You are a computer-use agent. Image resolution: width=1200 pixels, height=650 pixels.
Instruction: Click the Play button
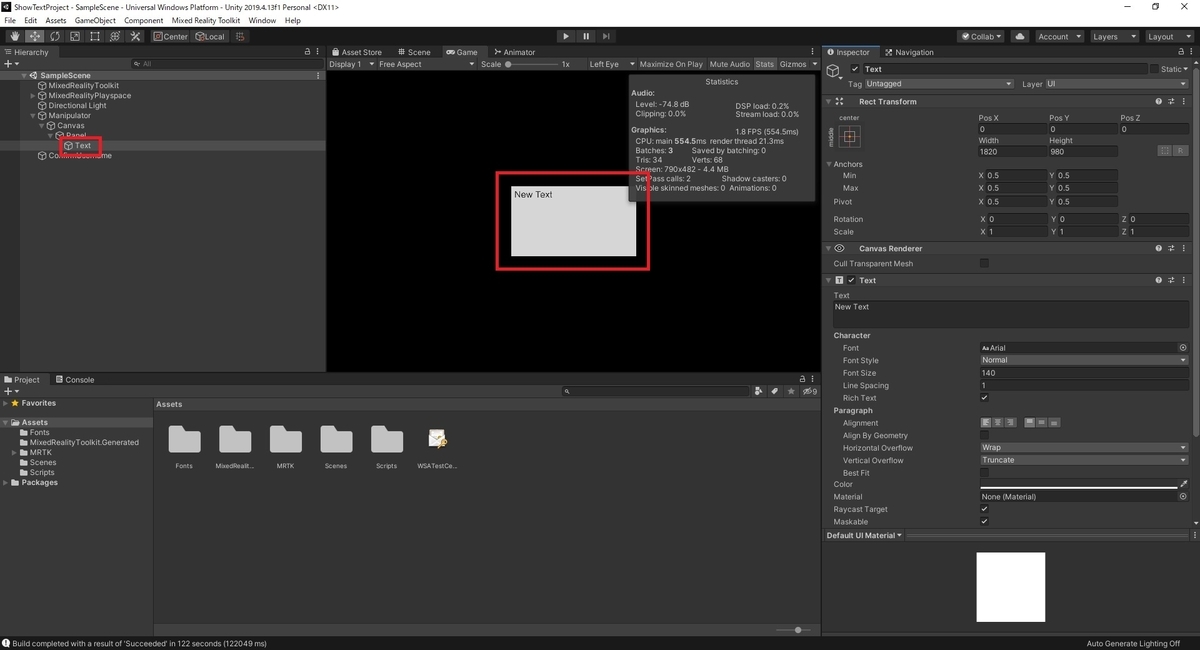(566, 36)
